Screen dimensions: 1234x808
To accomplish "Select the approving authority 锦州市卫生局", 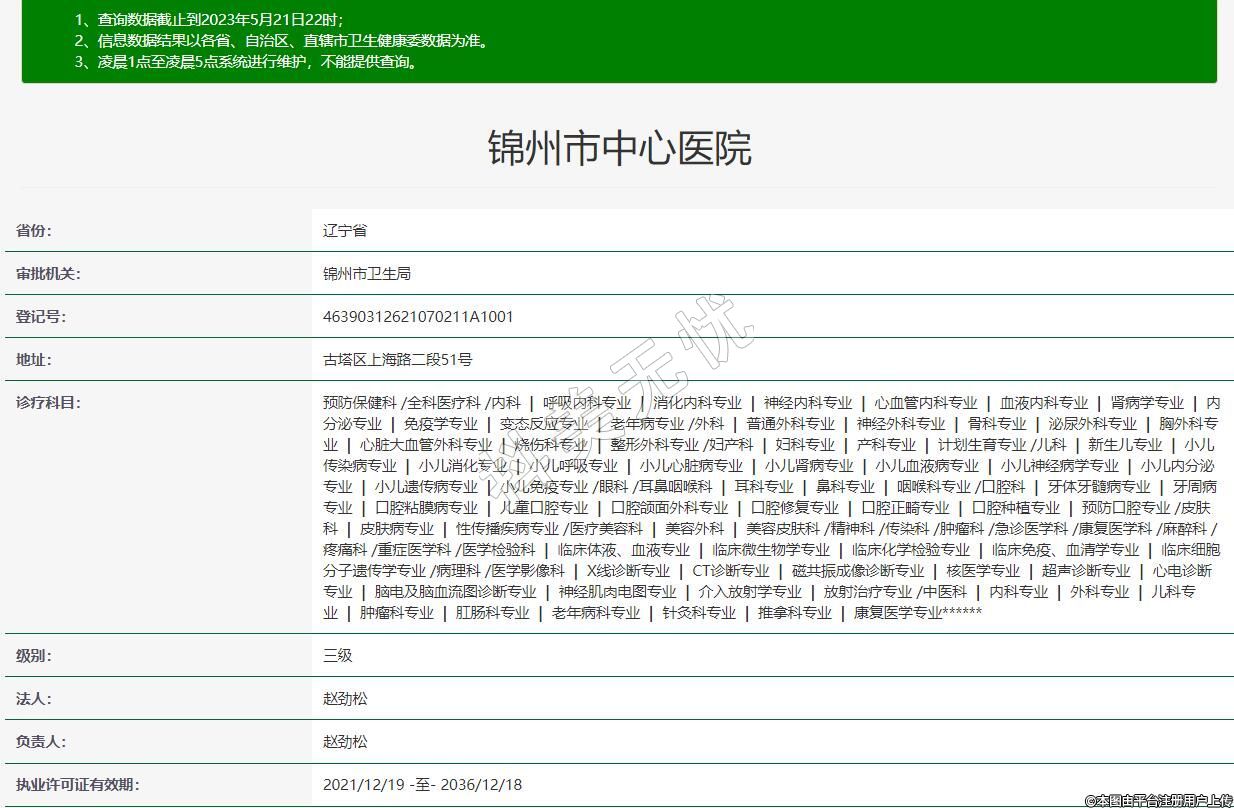I will pyautogui.click(x=367, y=274).
